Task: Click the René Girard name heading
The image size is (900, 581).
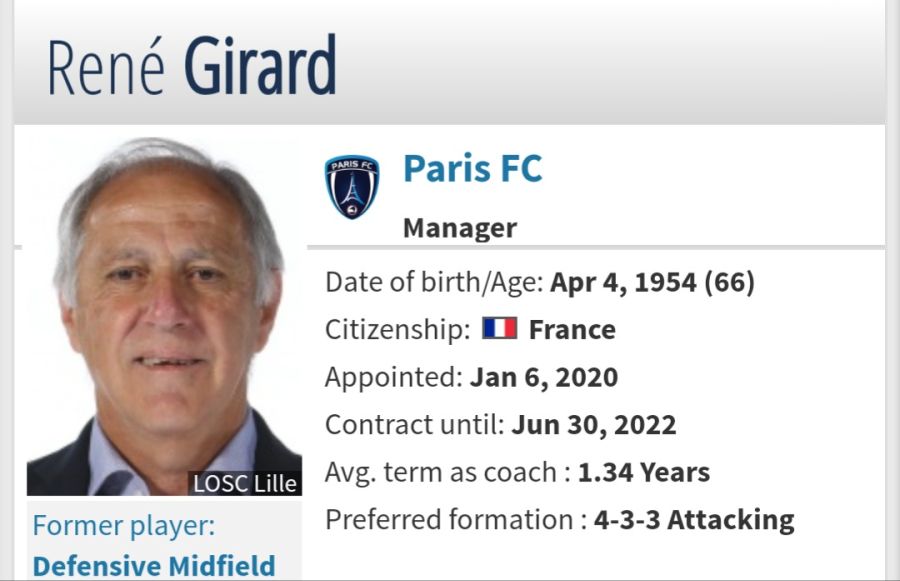Action: pos(192,65)
